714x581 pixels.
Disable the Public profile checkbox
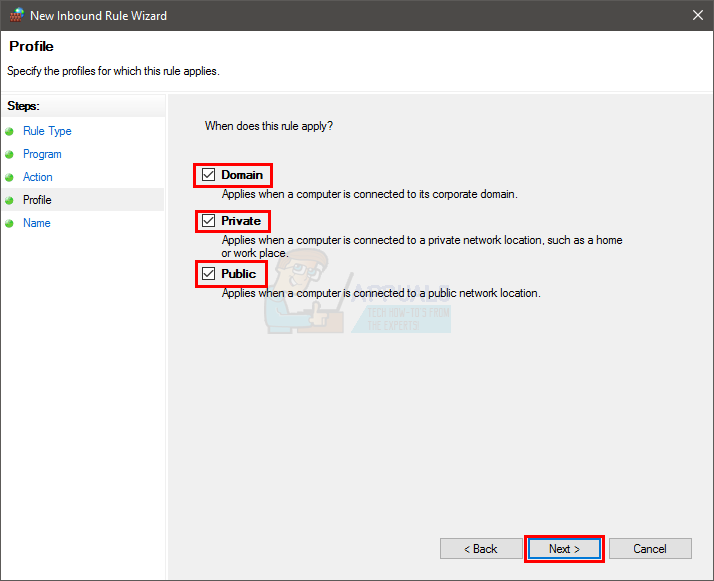click(x=209, y=274)
